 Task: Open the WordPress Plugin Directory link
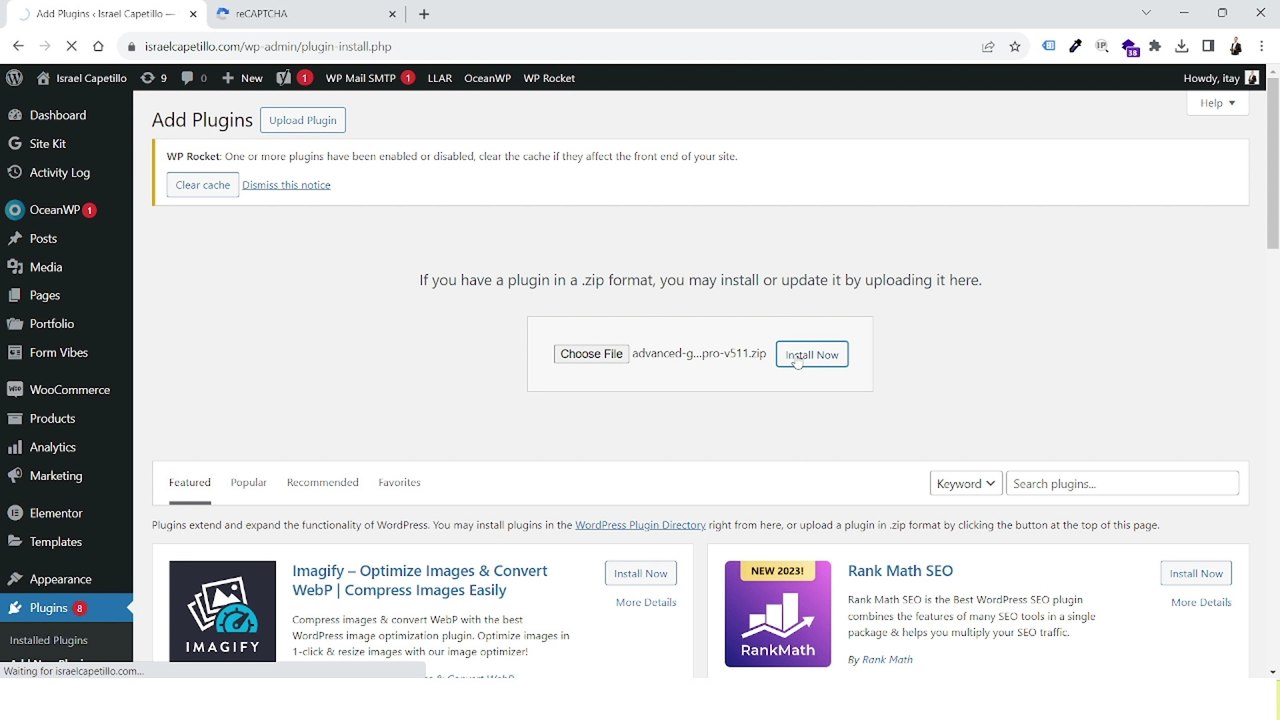coord(640,525)
